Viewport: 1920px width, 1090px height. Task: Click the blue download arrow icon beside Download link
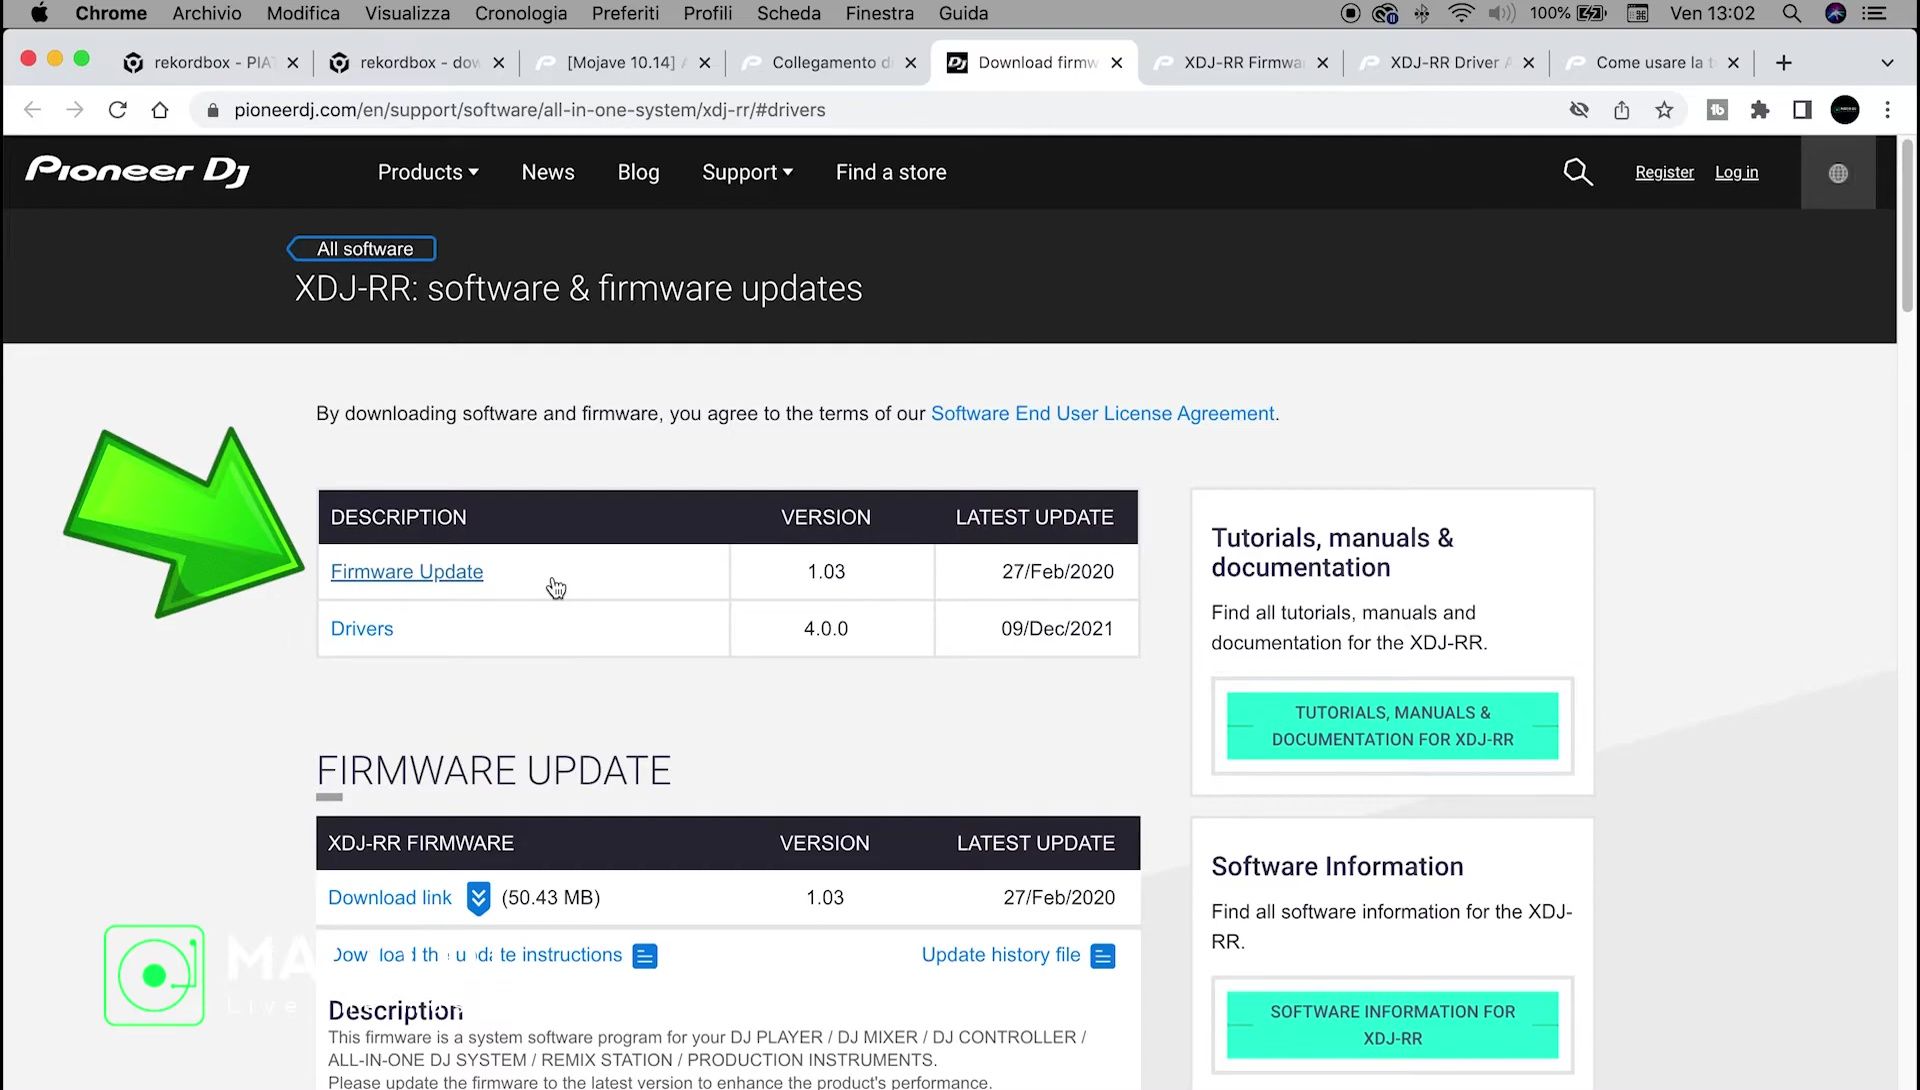478,898
